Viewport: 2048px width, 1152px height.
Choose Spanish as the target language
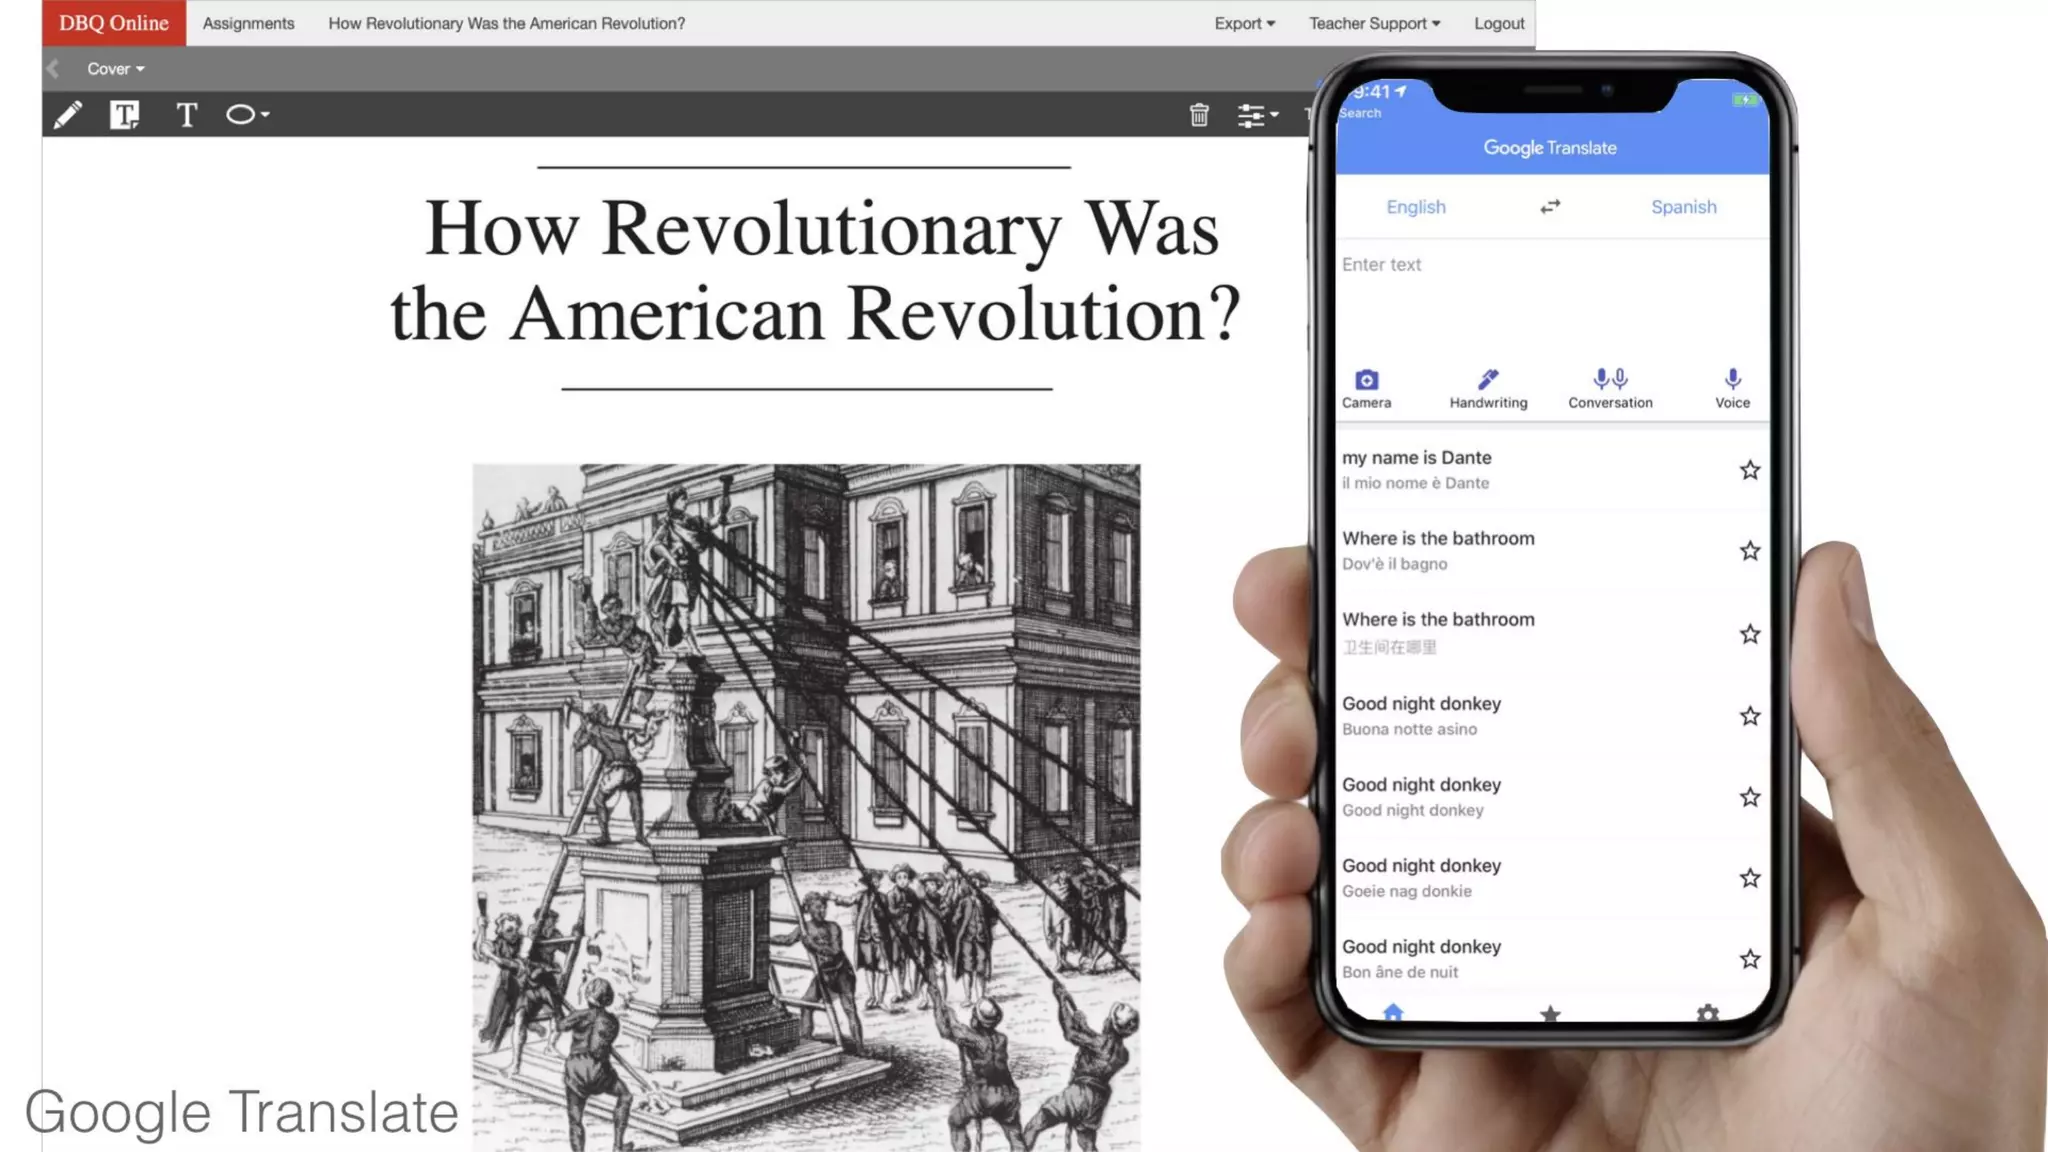(1683, 207)
